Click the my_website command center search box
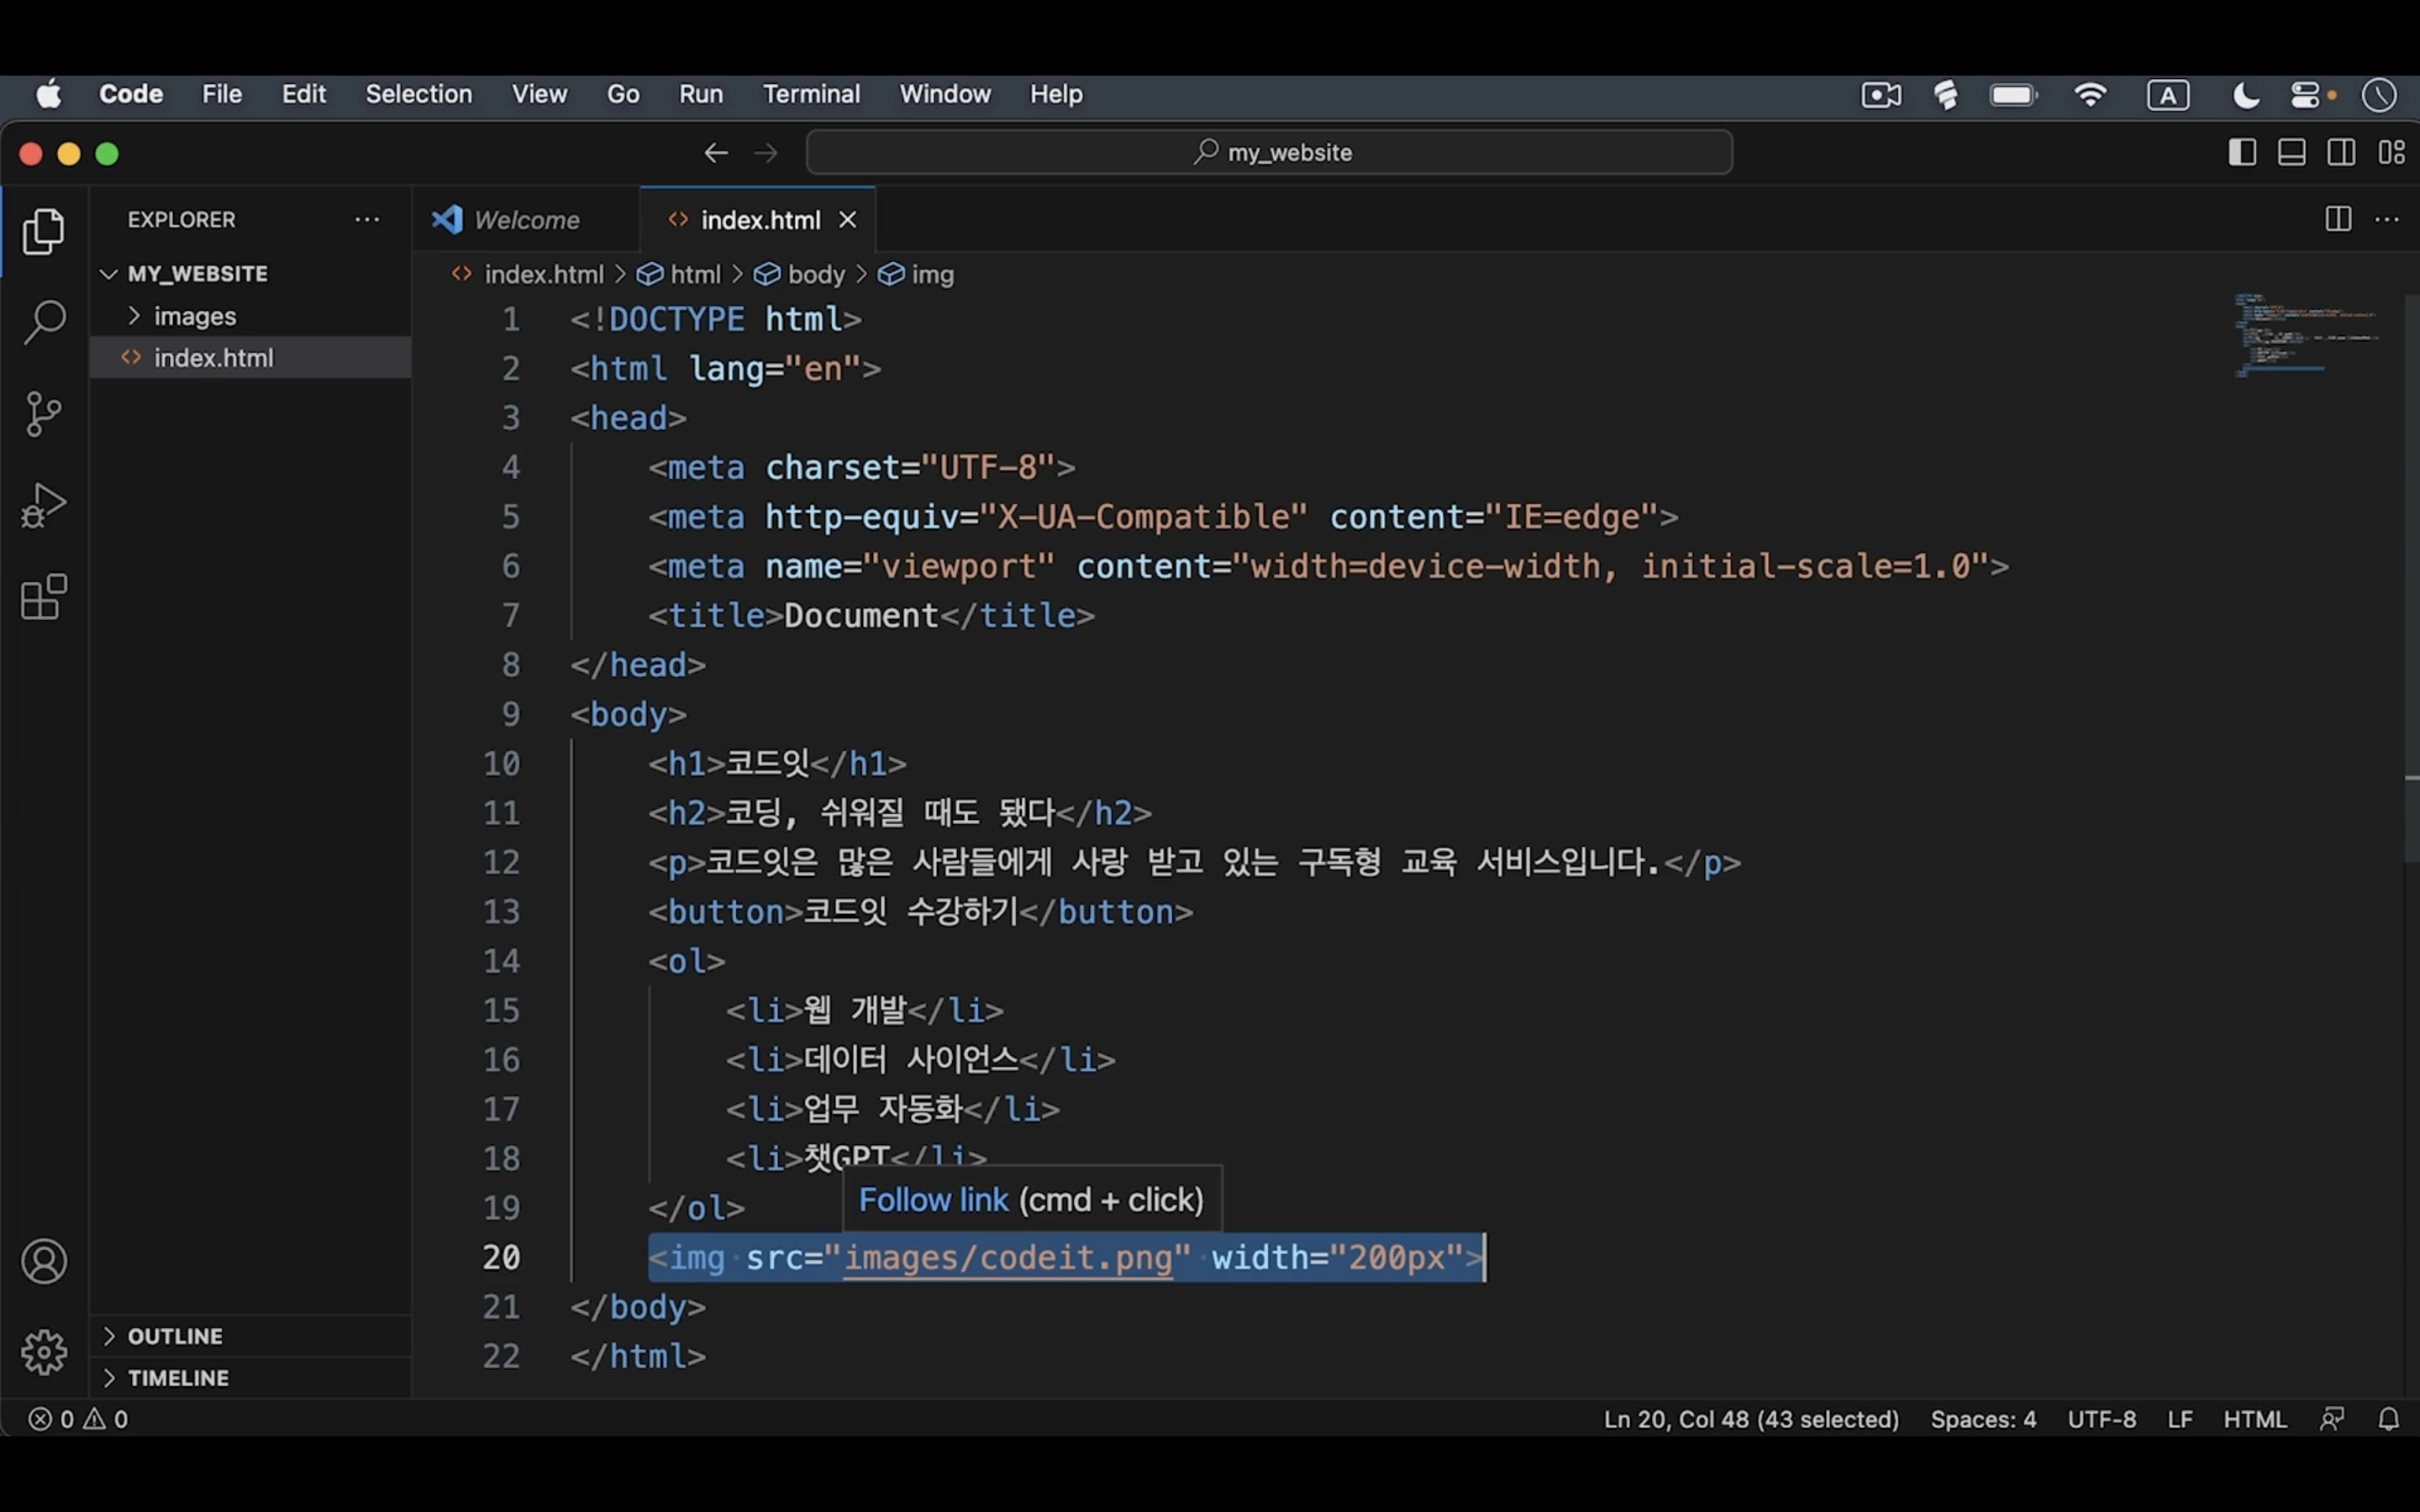 tap(1268, 151)
